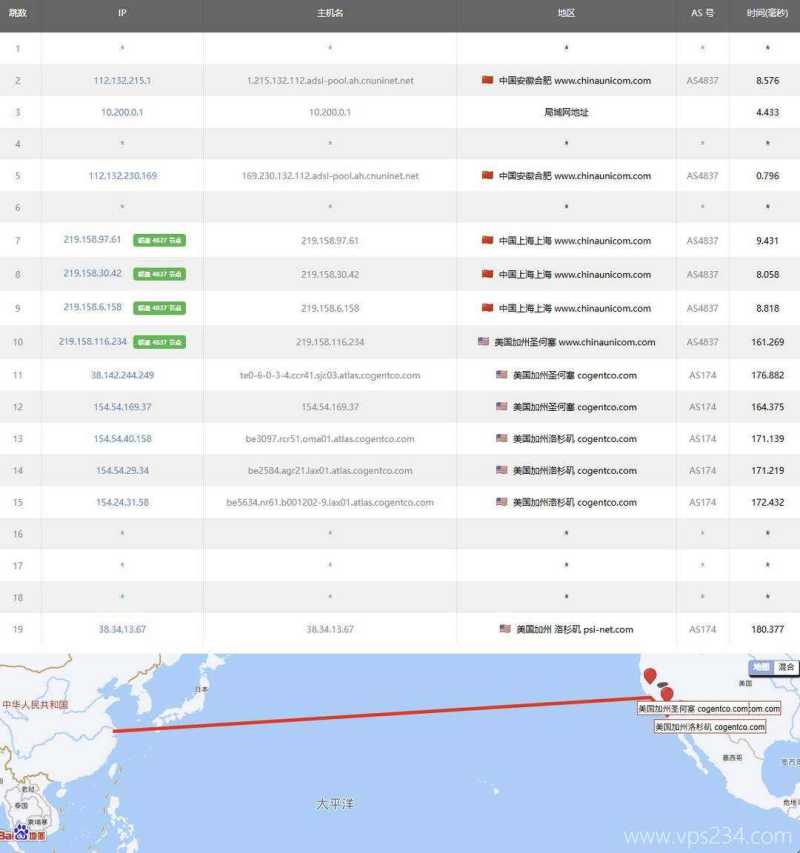
Task: Click the red map marker for San Jose
Action: point(650,676)
